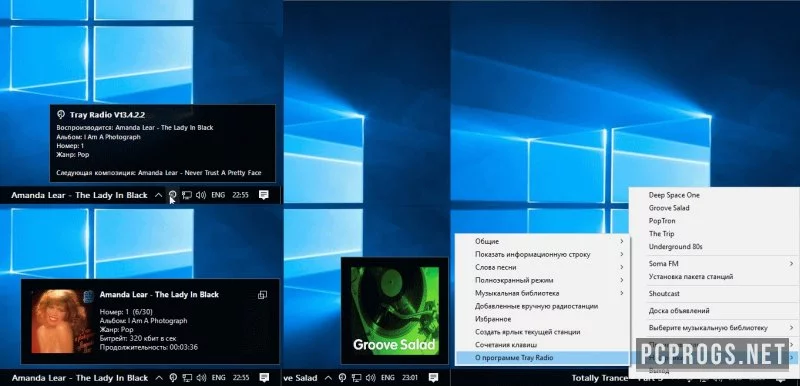
Task: Click the Tray Radio logo in the V13.4.2.2 tooltip
Action: coord(61,115)
